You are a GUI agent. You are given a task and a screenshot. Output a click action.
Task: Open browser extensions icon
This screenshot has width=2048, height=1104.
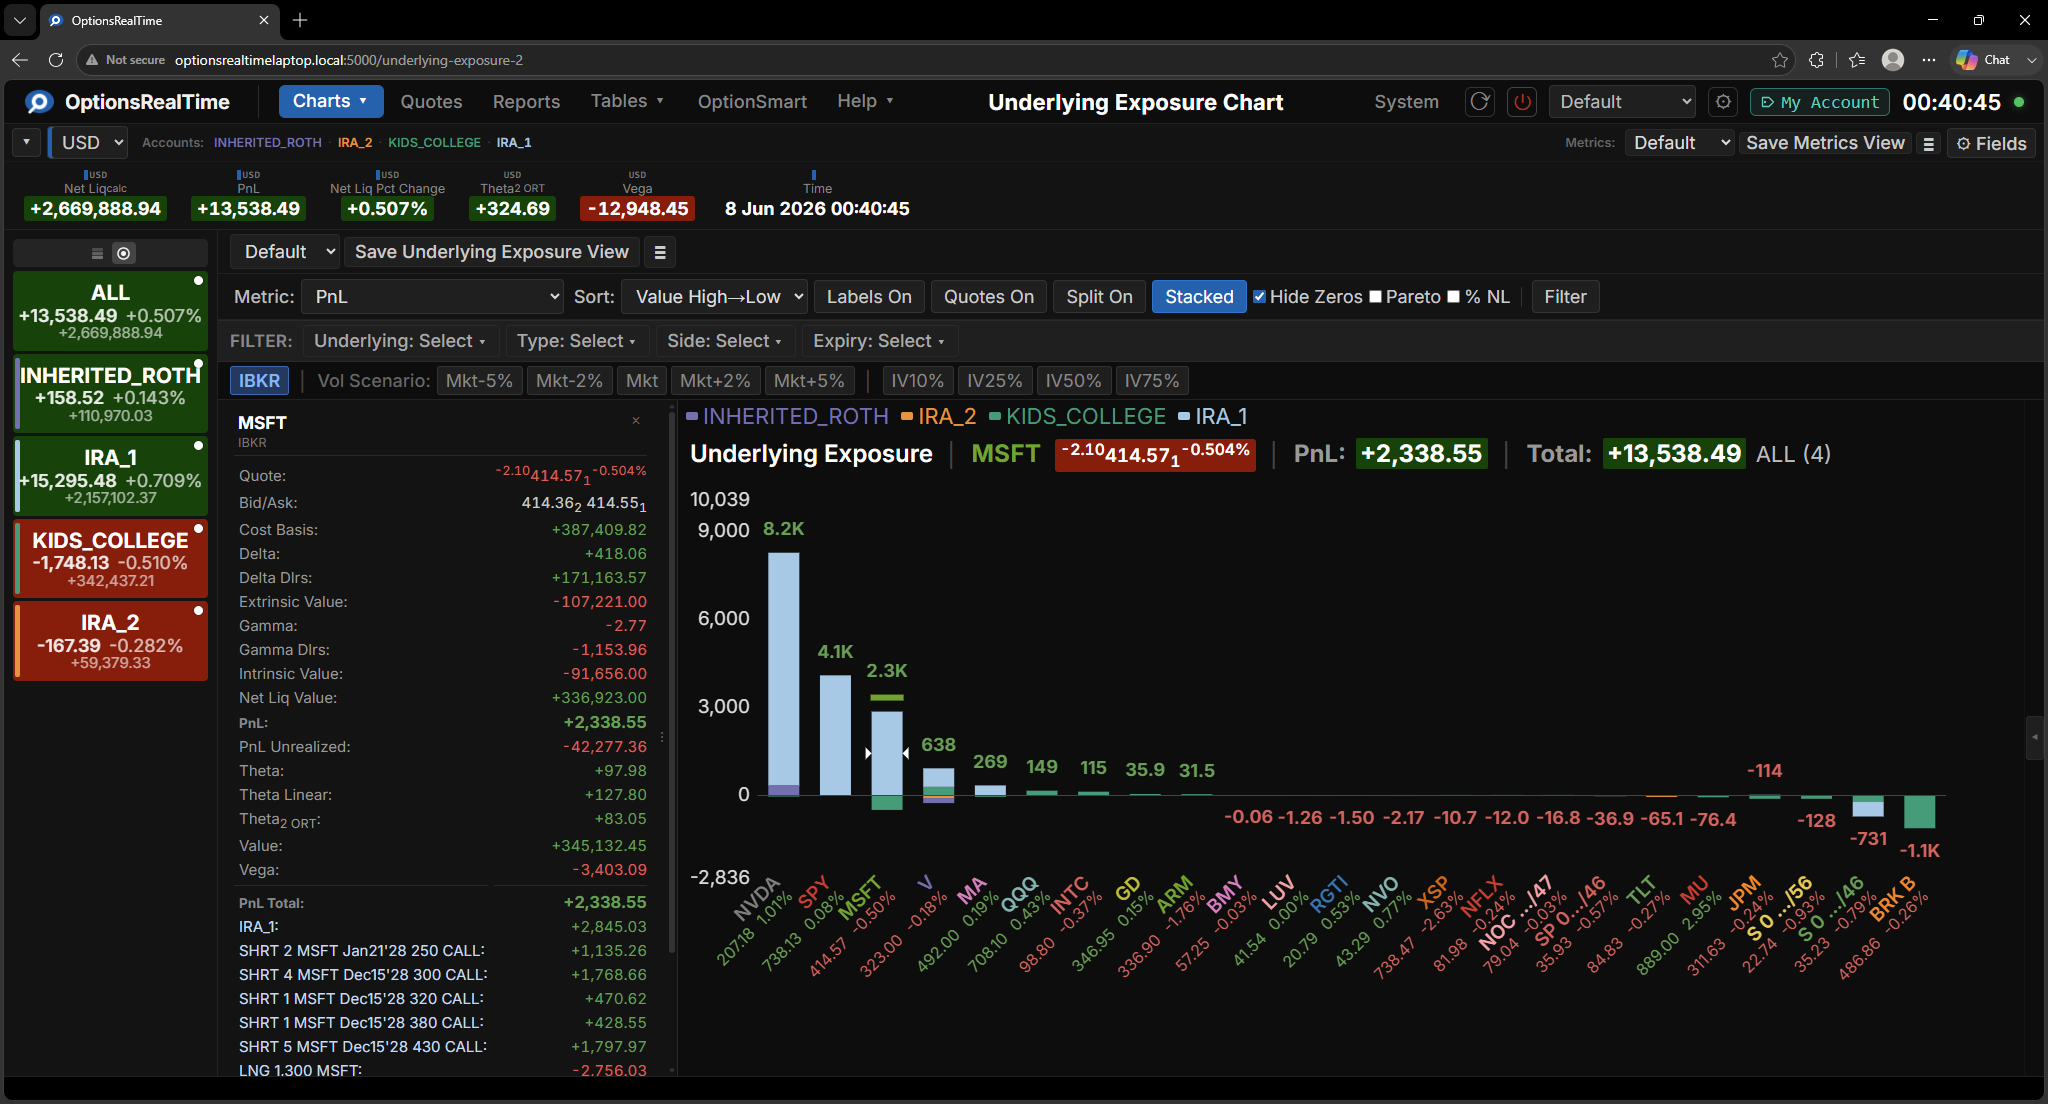1817,60
